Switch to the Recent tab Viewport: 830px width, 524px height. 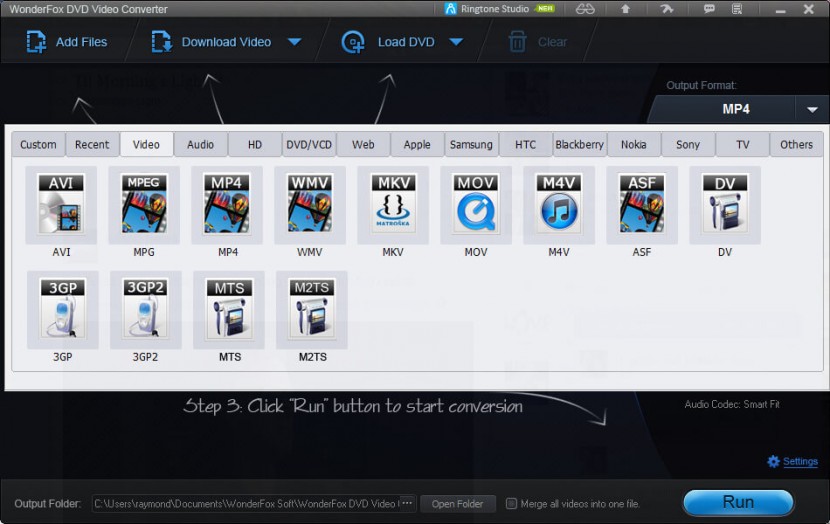pyautogui.click(x=92, y=144)
